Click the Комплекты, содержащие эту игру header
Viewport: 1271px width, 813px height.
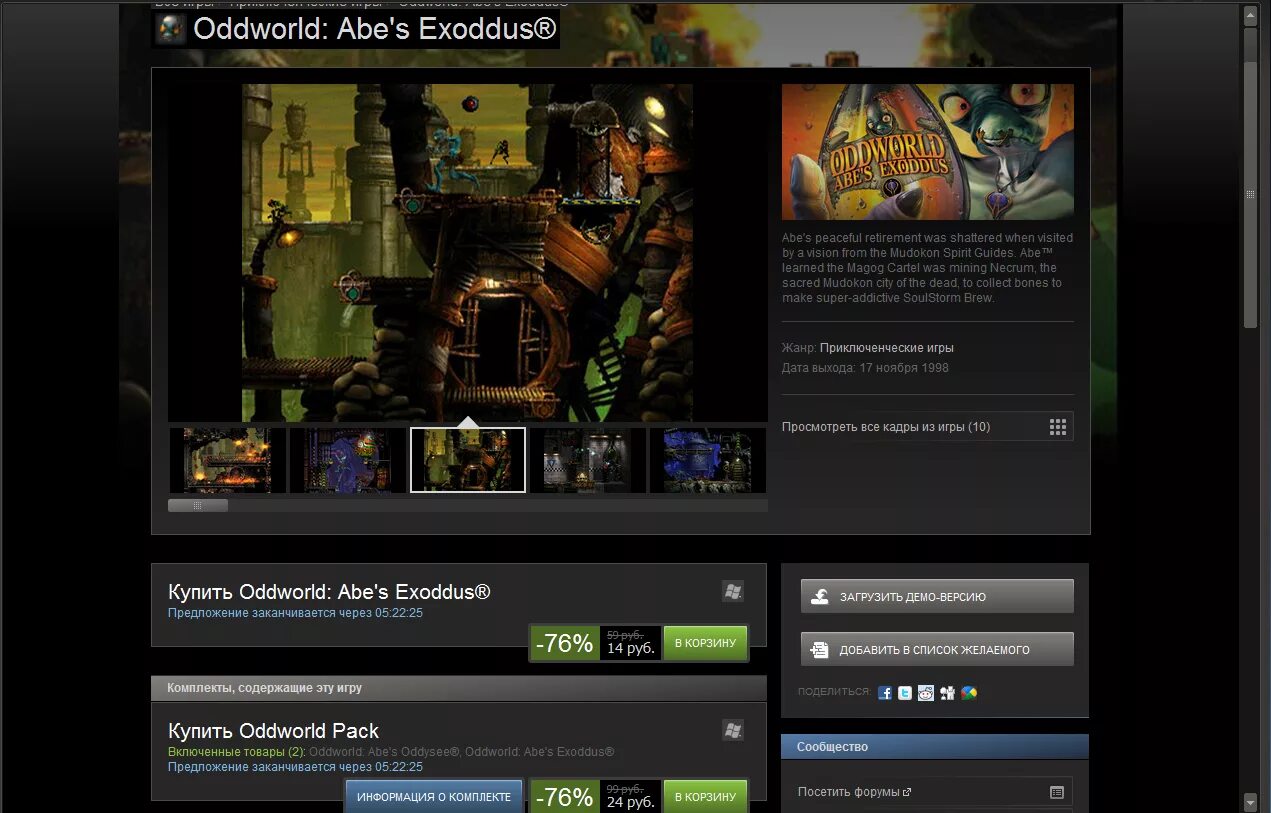pos(459,688)
